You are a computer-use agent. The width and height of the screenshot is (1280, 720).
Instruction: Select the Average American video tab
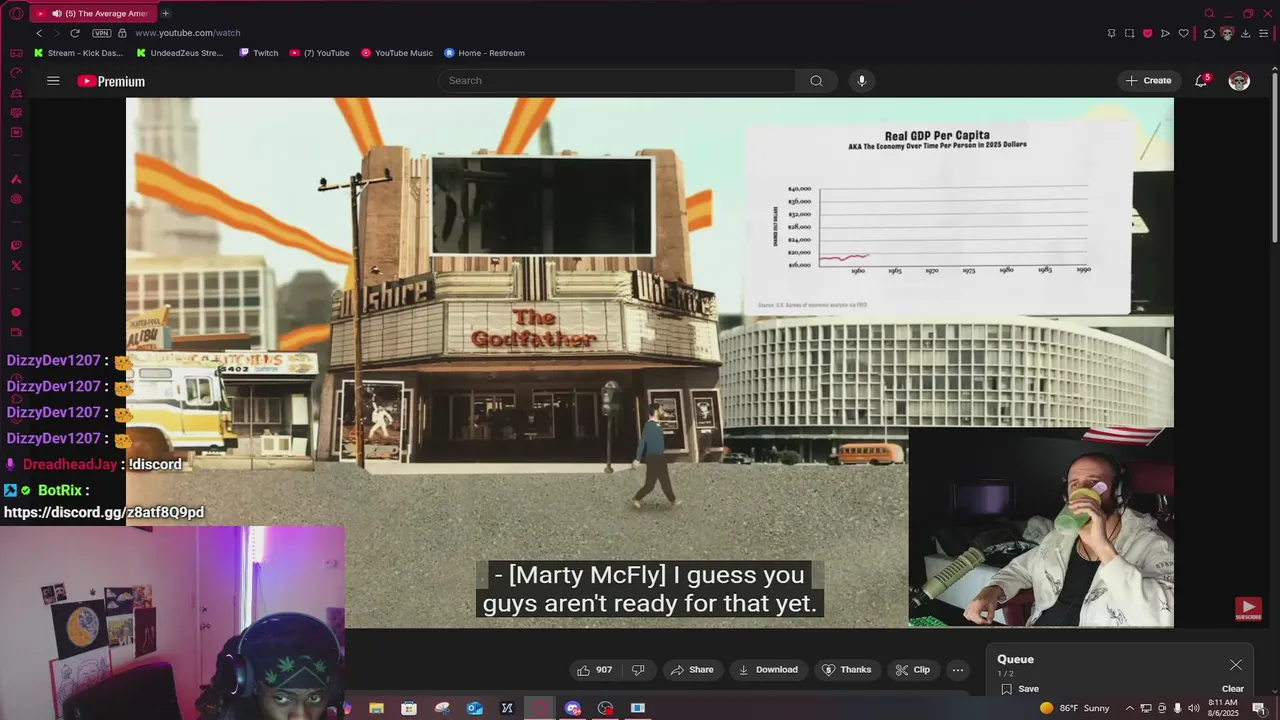click(95, 13)
